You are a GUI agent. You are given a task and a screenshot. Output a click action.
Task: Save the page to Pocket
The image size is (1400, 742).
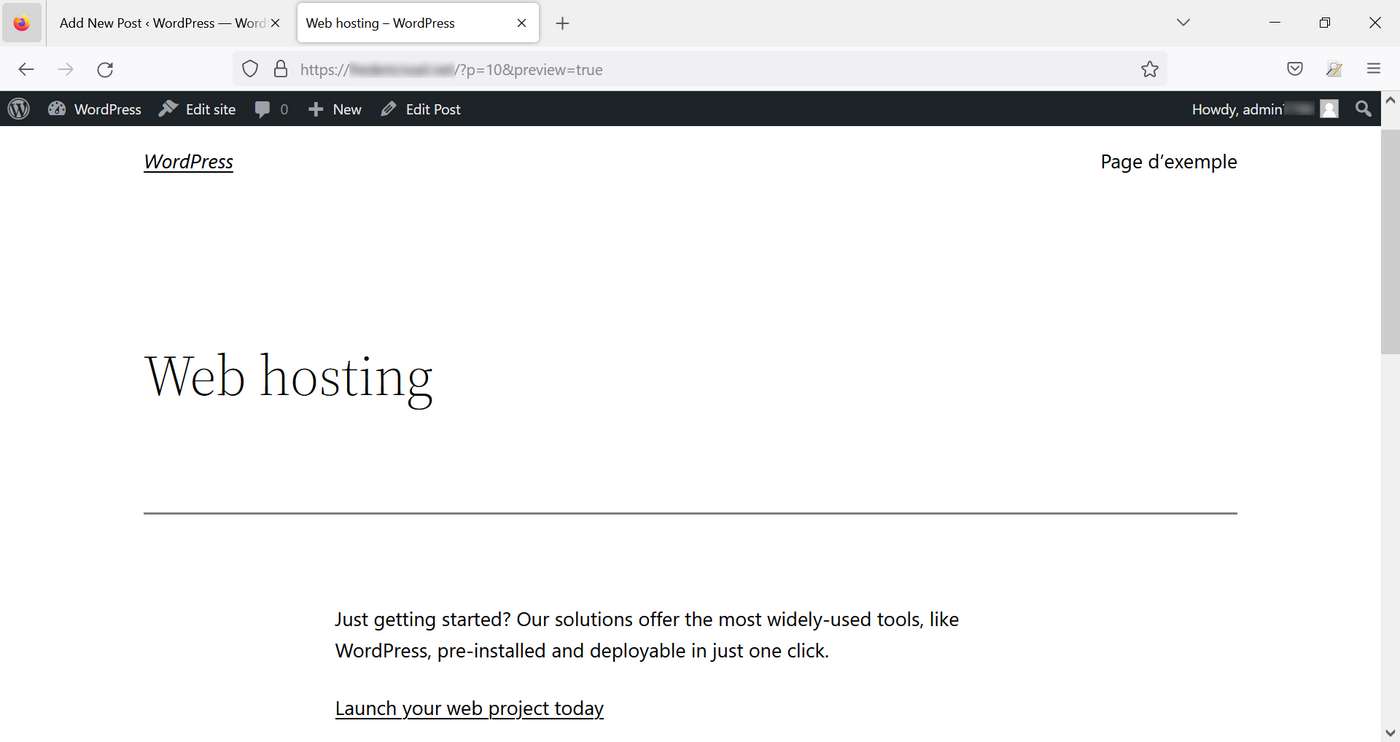tap(1294, 69)
